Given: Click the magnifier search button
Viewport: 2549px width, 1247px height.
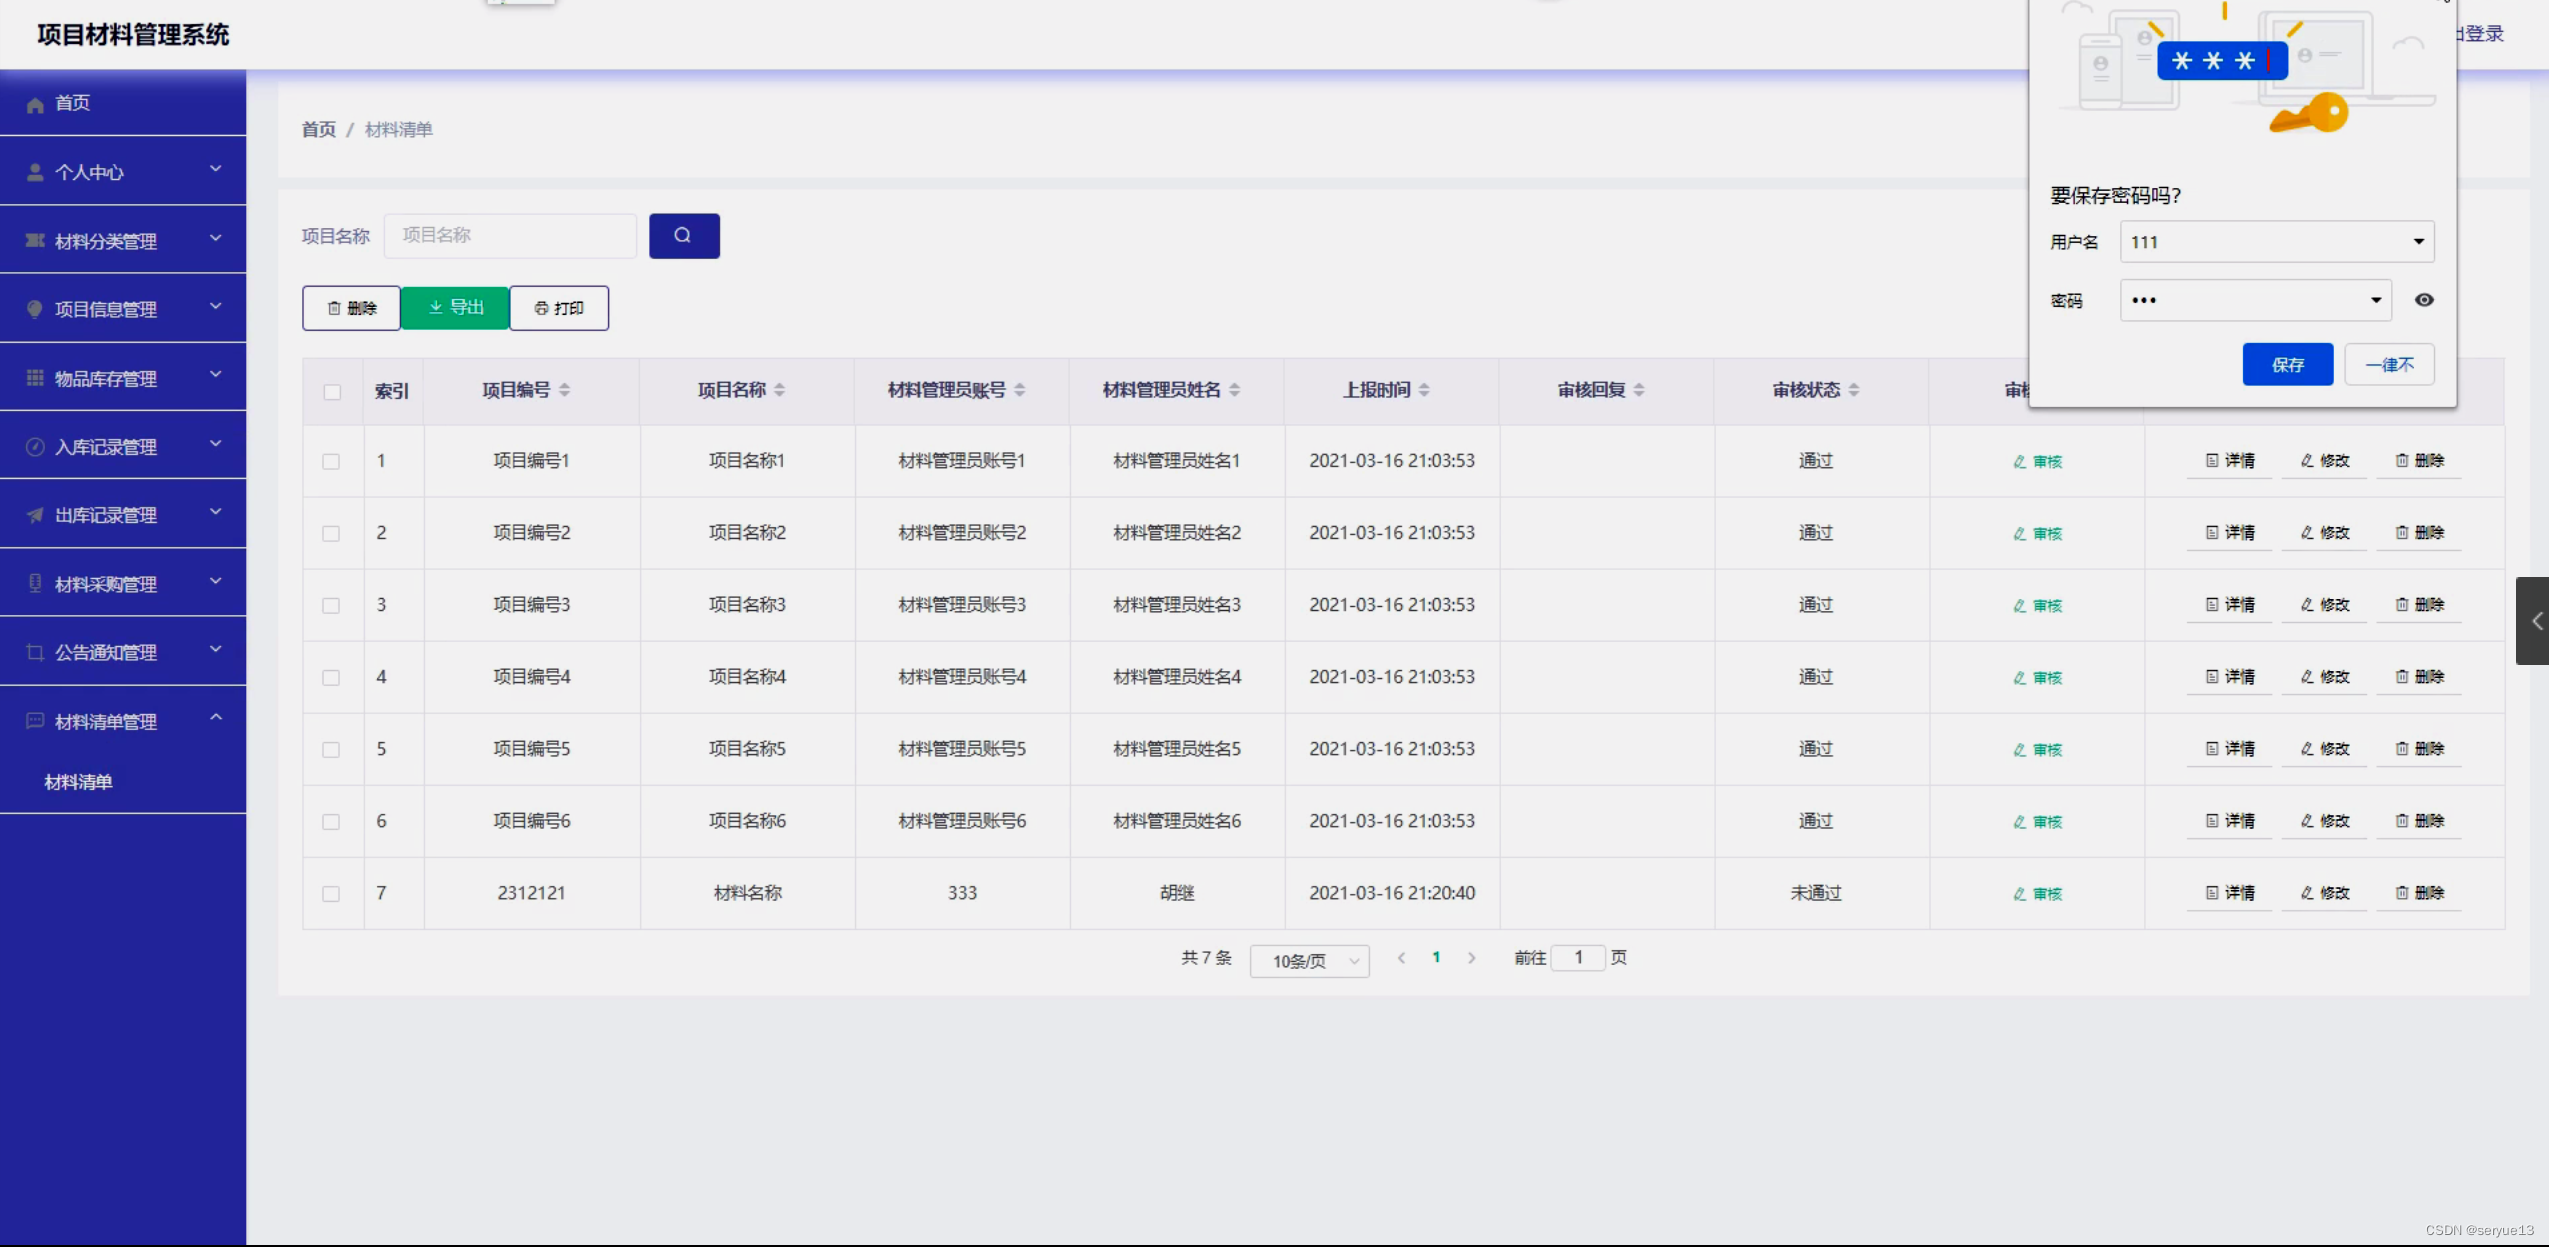Looking at the screenshot, I should pyautogui.click(x=683, y=236).
